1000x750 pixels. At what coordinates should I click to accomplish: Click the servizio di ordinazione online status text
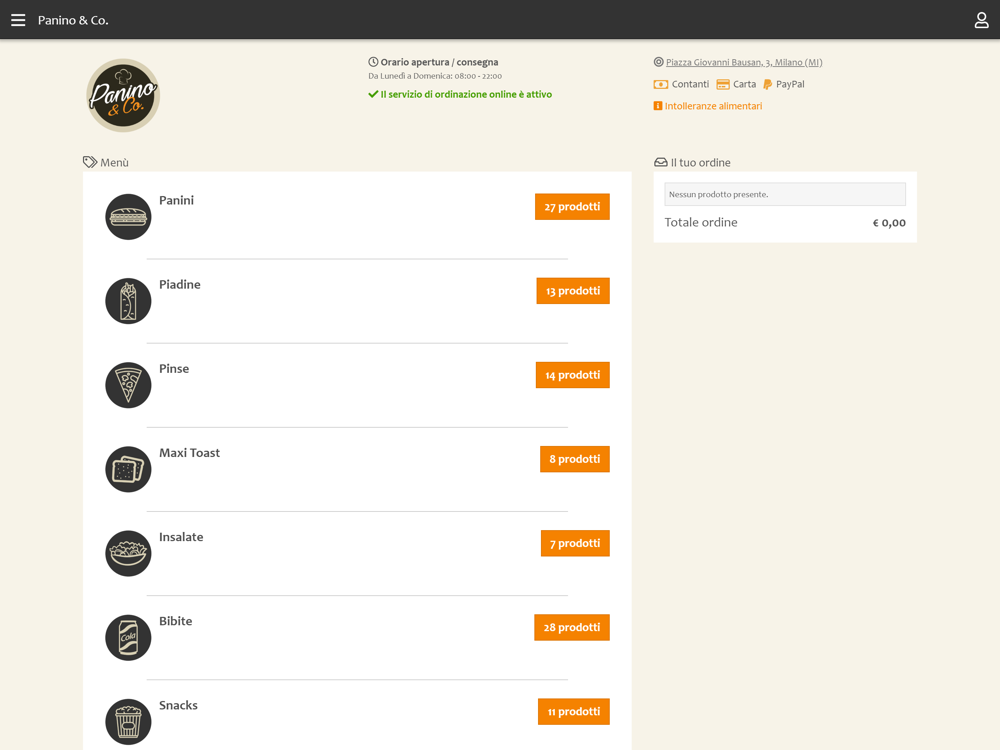click(466, 94)
